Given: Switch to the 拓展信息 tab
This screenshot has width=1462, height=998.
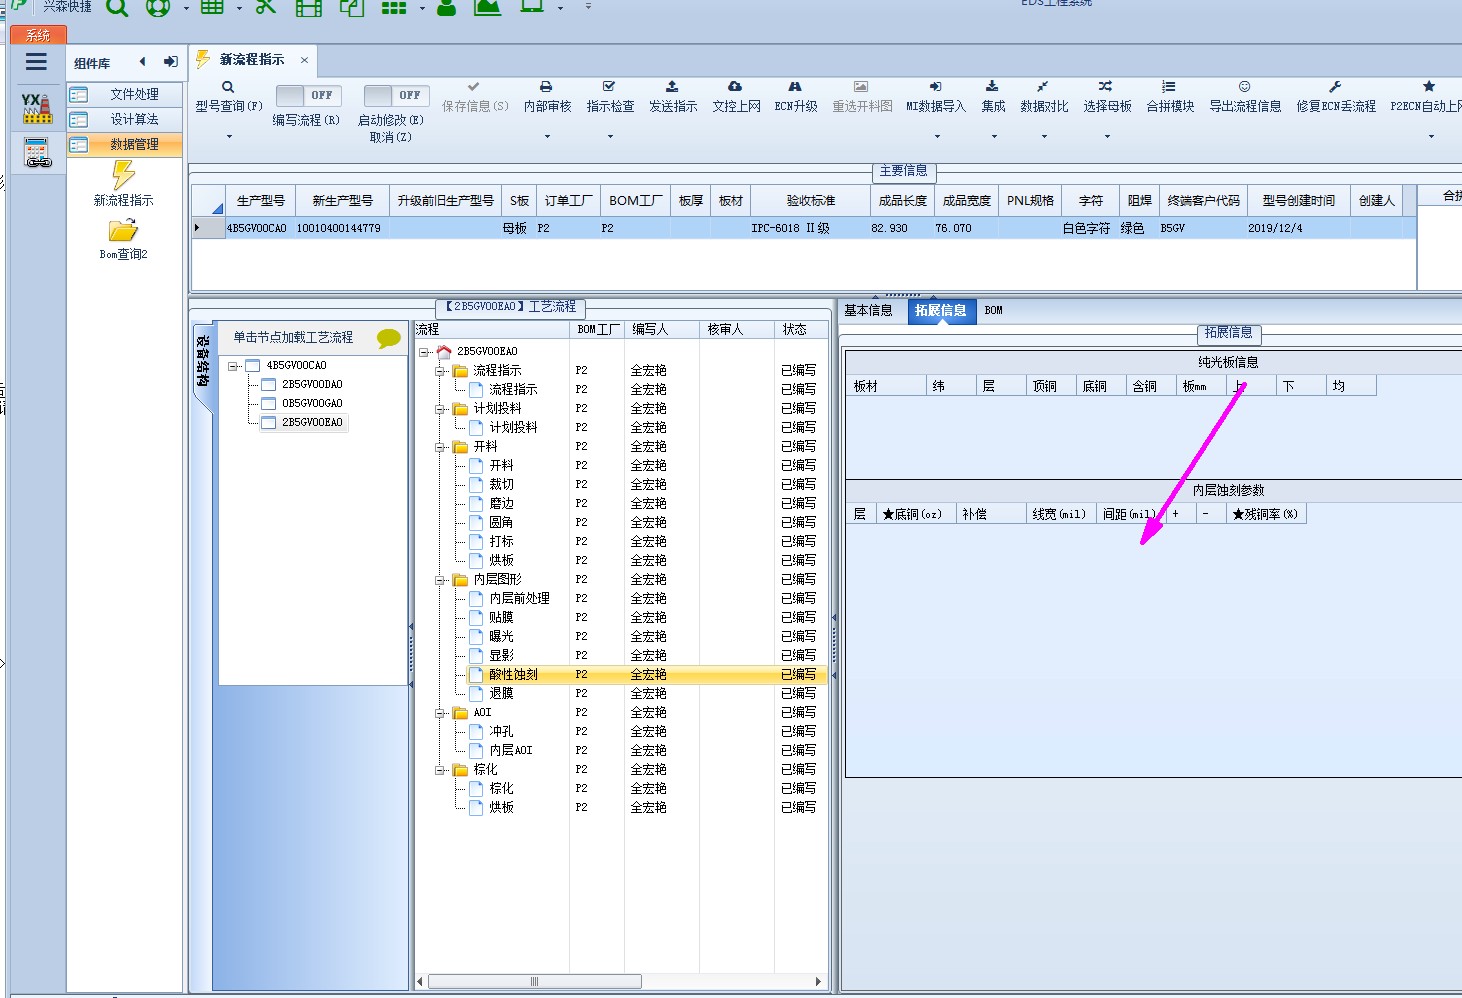Looking at the screenshot, I should 940,310.
